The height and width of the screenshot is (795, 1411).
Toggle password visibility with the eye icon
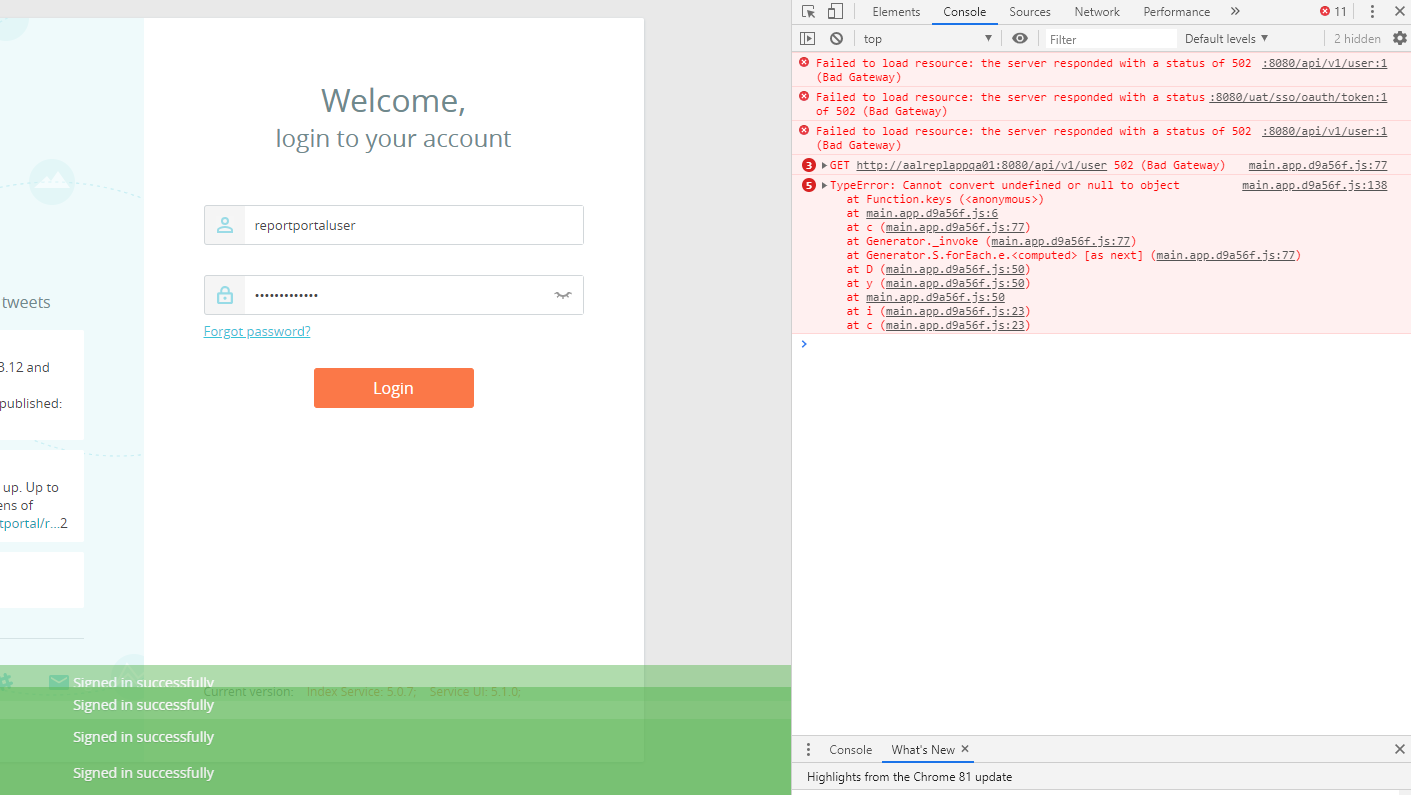coord(562,295)
